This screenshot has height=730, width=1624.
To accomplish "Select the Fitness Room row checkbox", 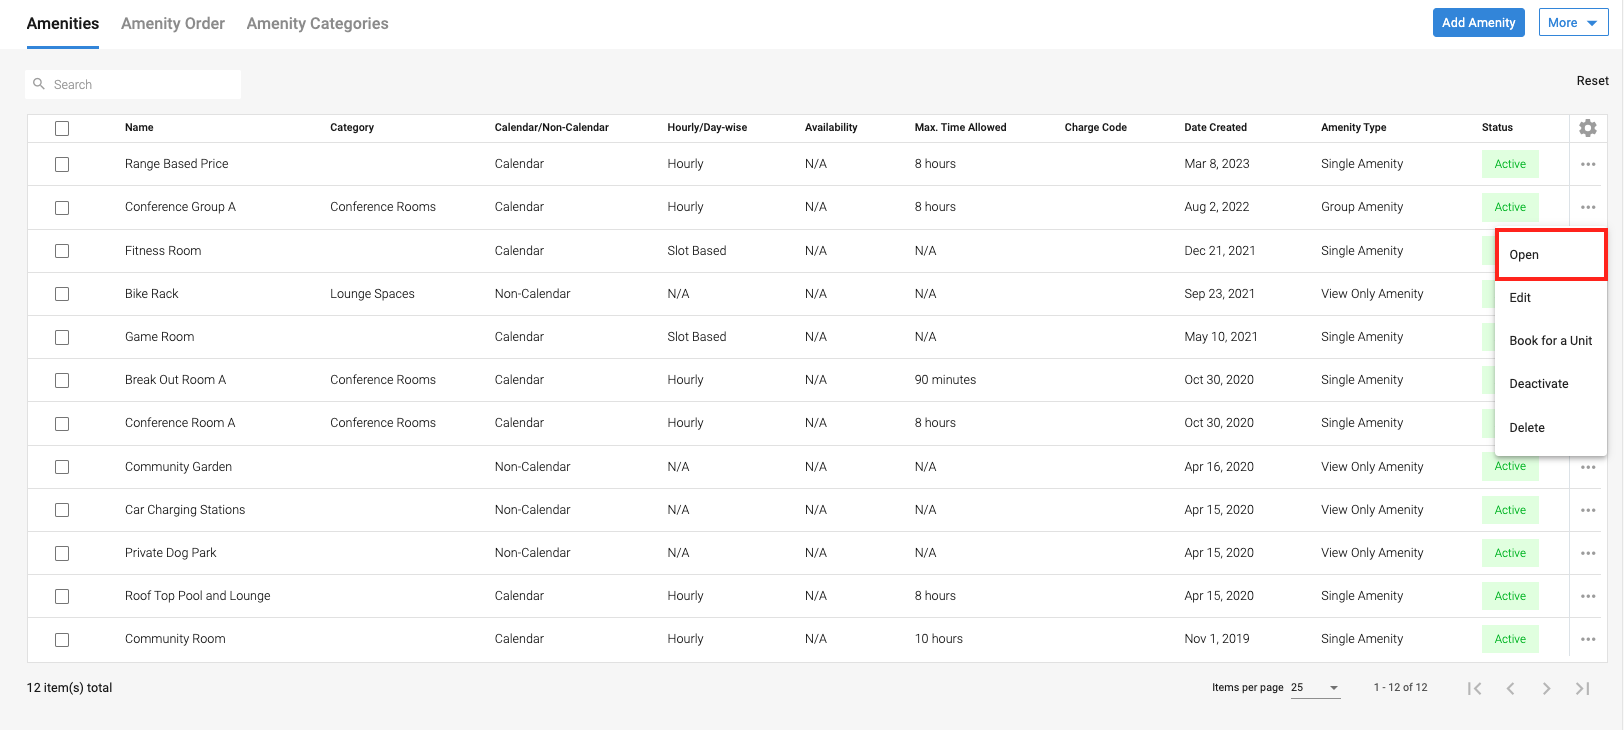I will pyautogui.click(x=62, y=251).
